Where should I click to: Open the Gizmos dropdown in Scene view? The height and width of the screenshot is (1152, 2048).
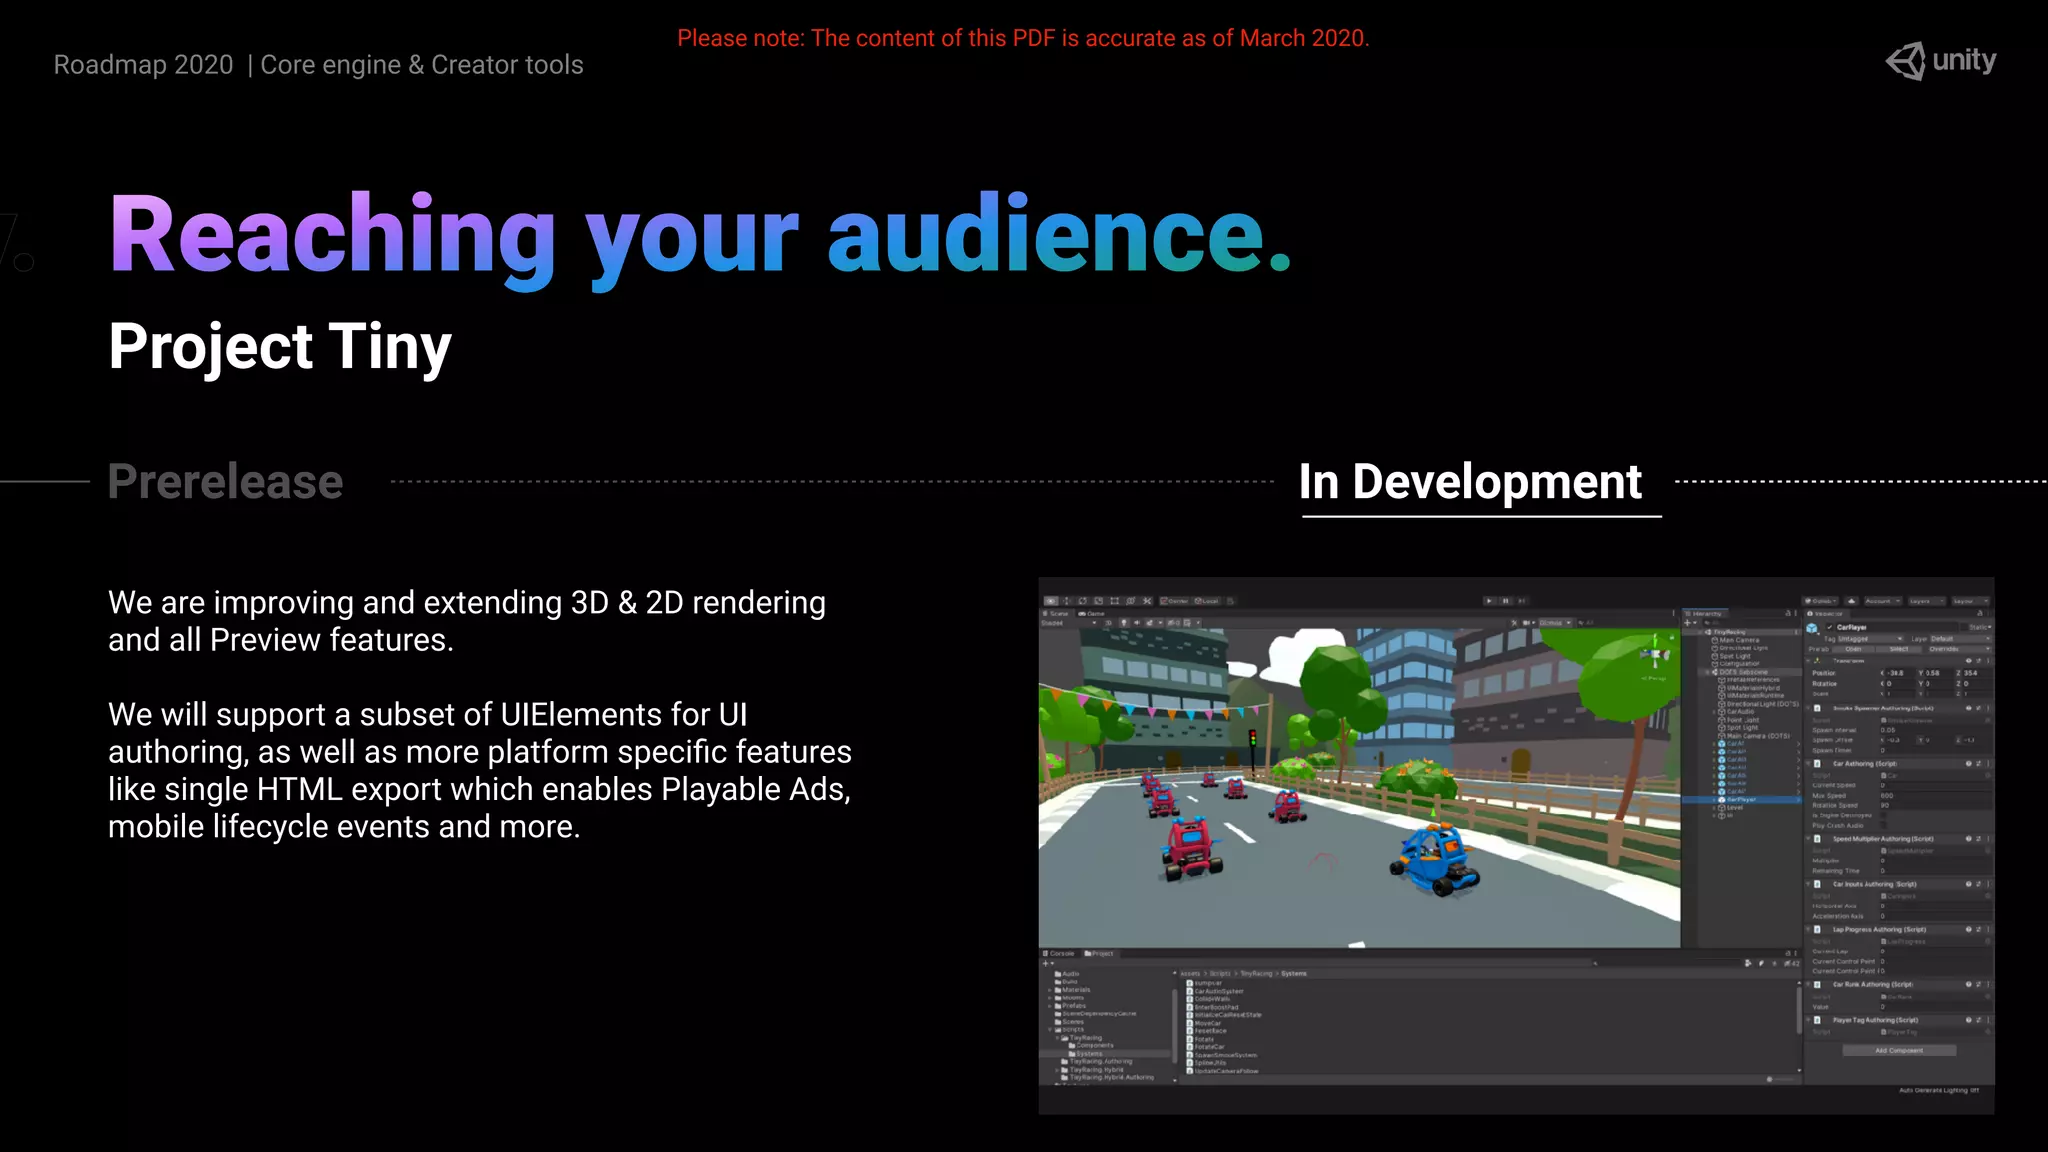(1555, 623)
